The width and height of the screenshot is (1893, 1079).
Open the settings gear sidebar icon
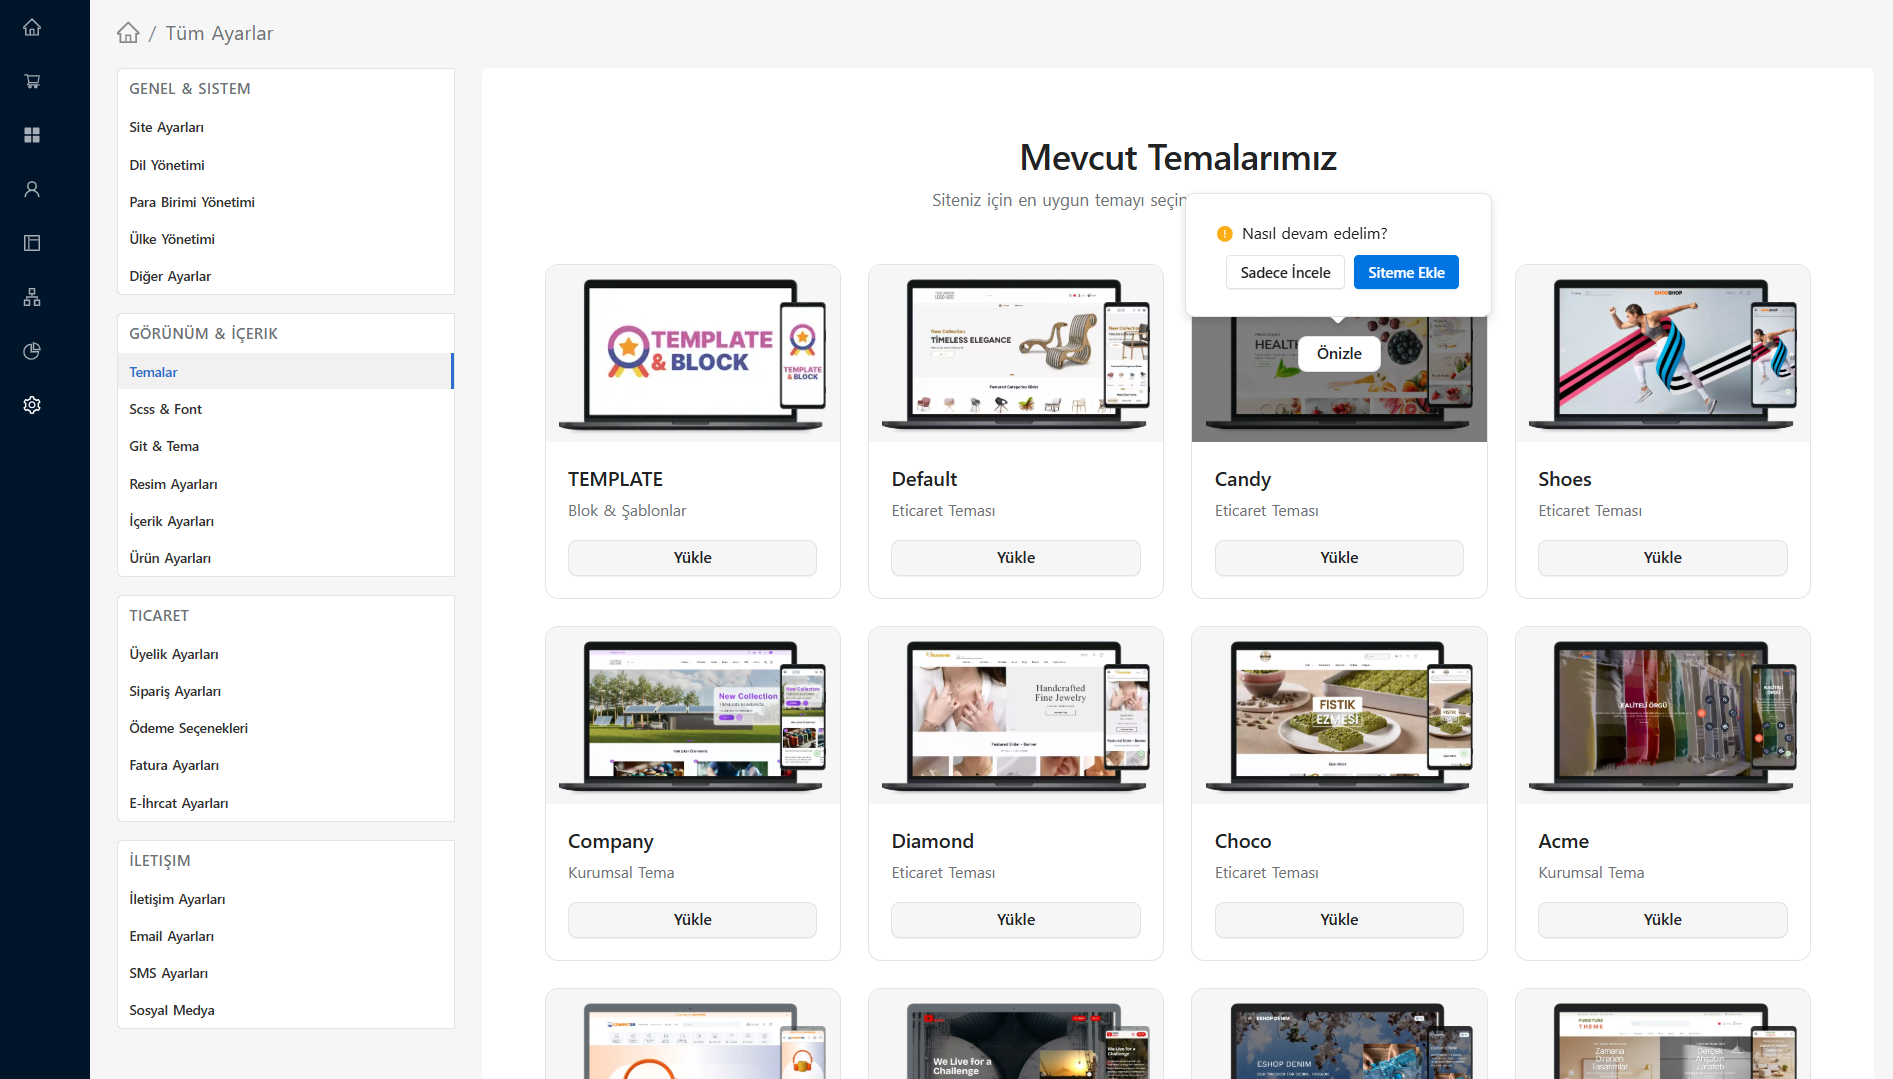32,405
